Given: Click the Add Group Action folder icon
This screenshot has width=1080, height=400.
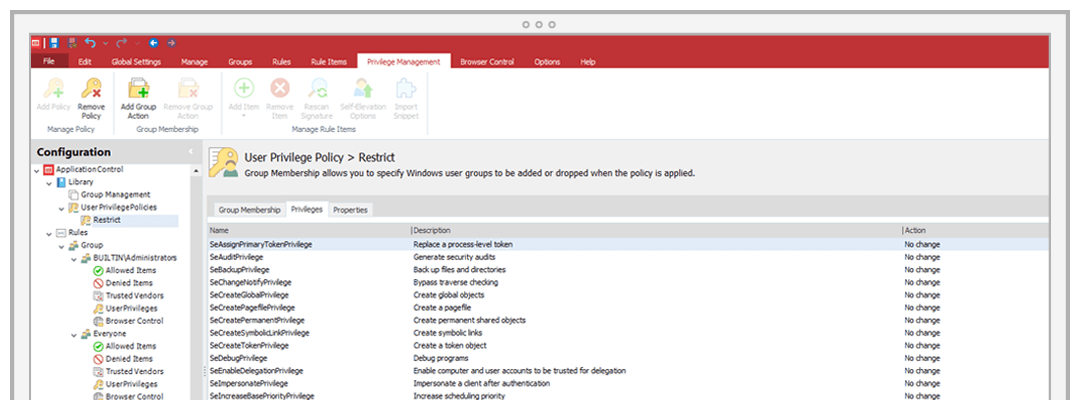Looking at the screenshot, I should [x=138, y=88].
